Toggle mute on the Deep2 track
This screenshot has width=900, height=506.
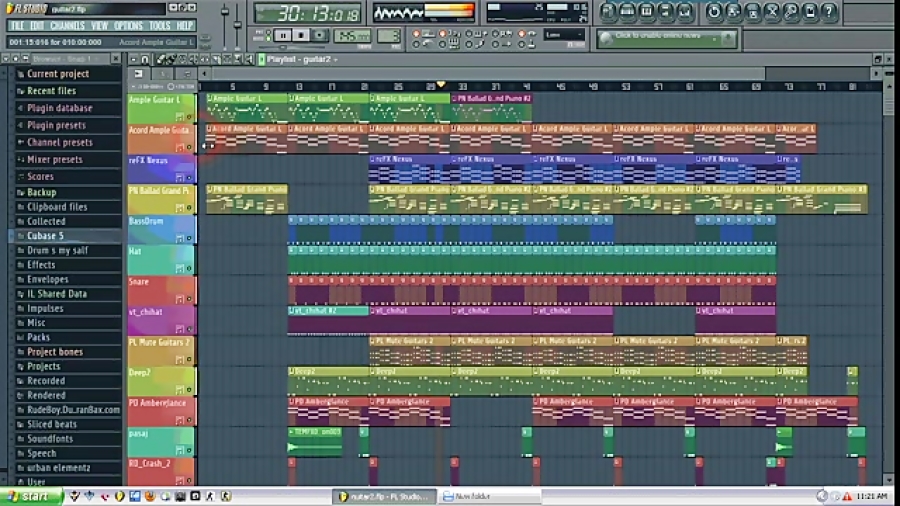click(189, 390)
